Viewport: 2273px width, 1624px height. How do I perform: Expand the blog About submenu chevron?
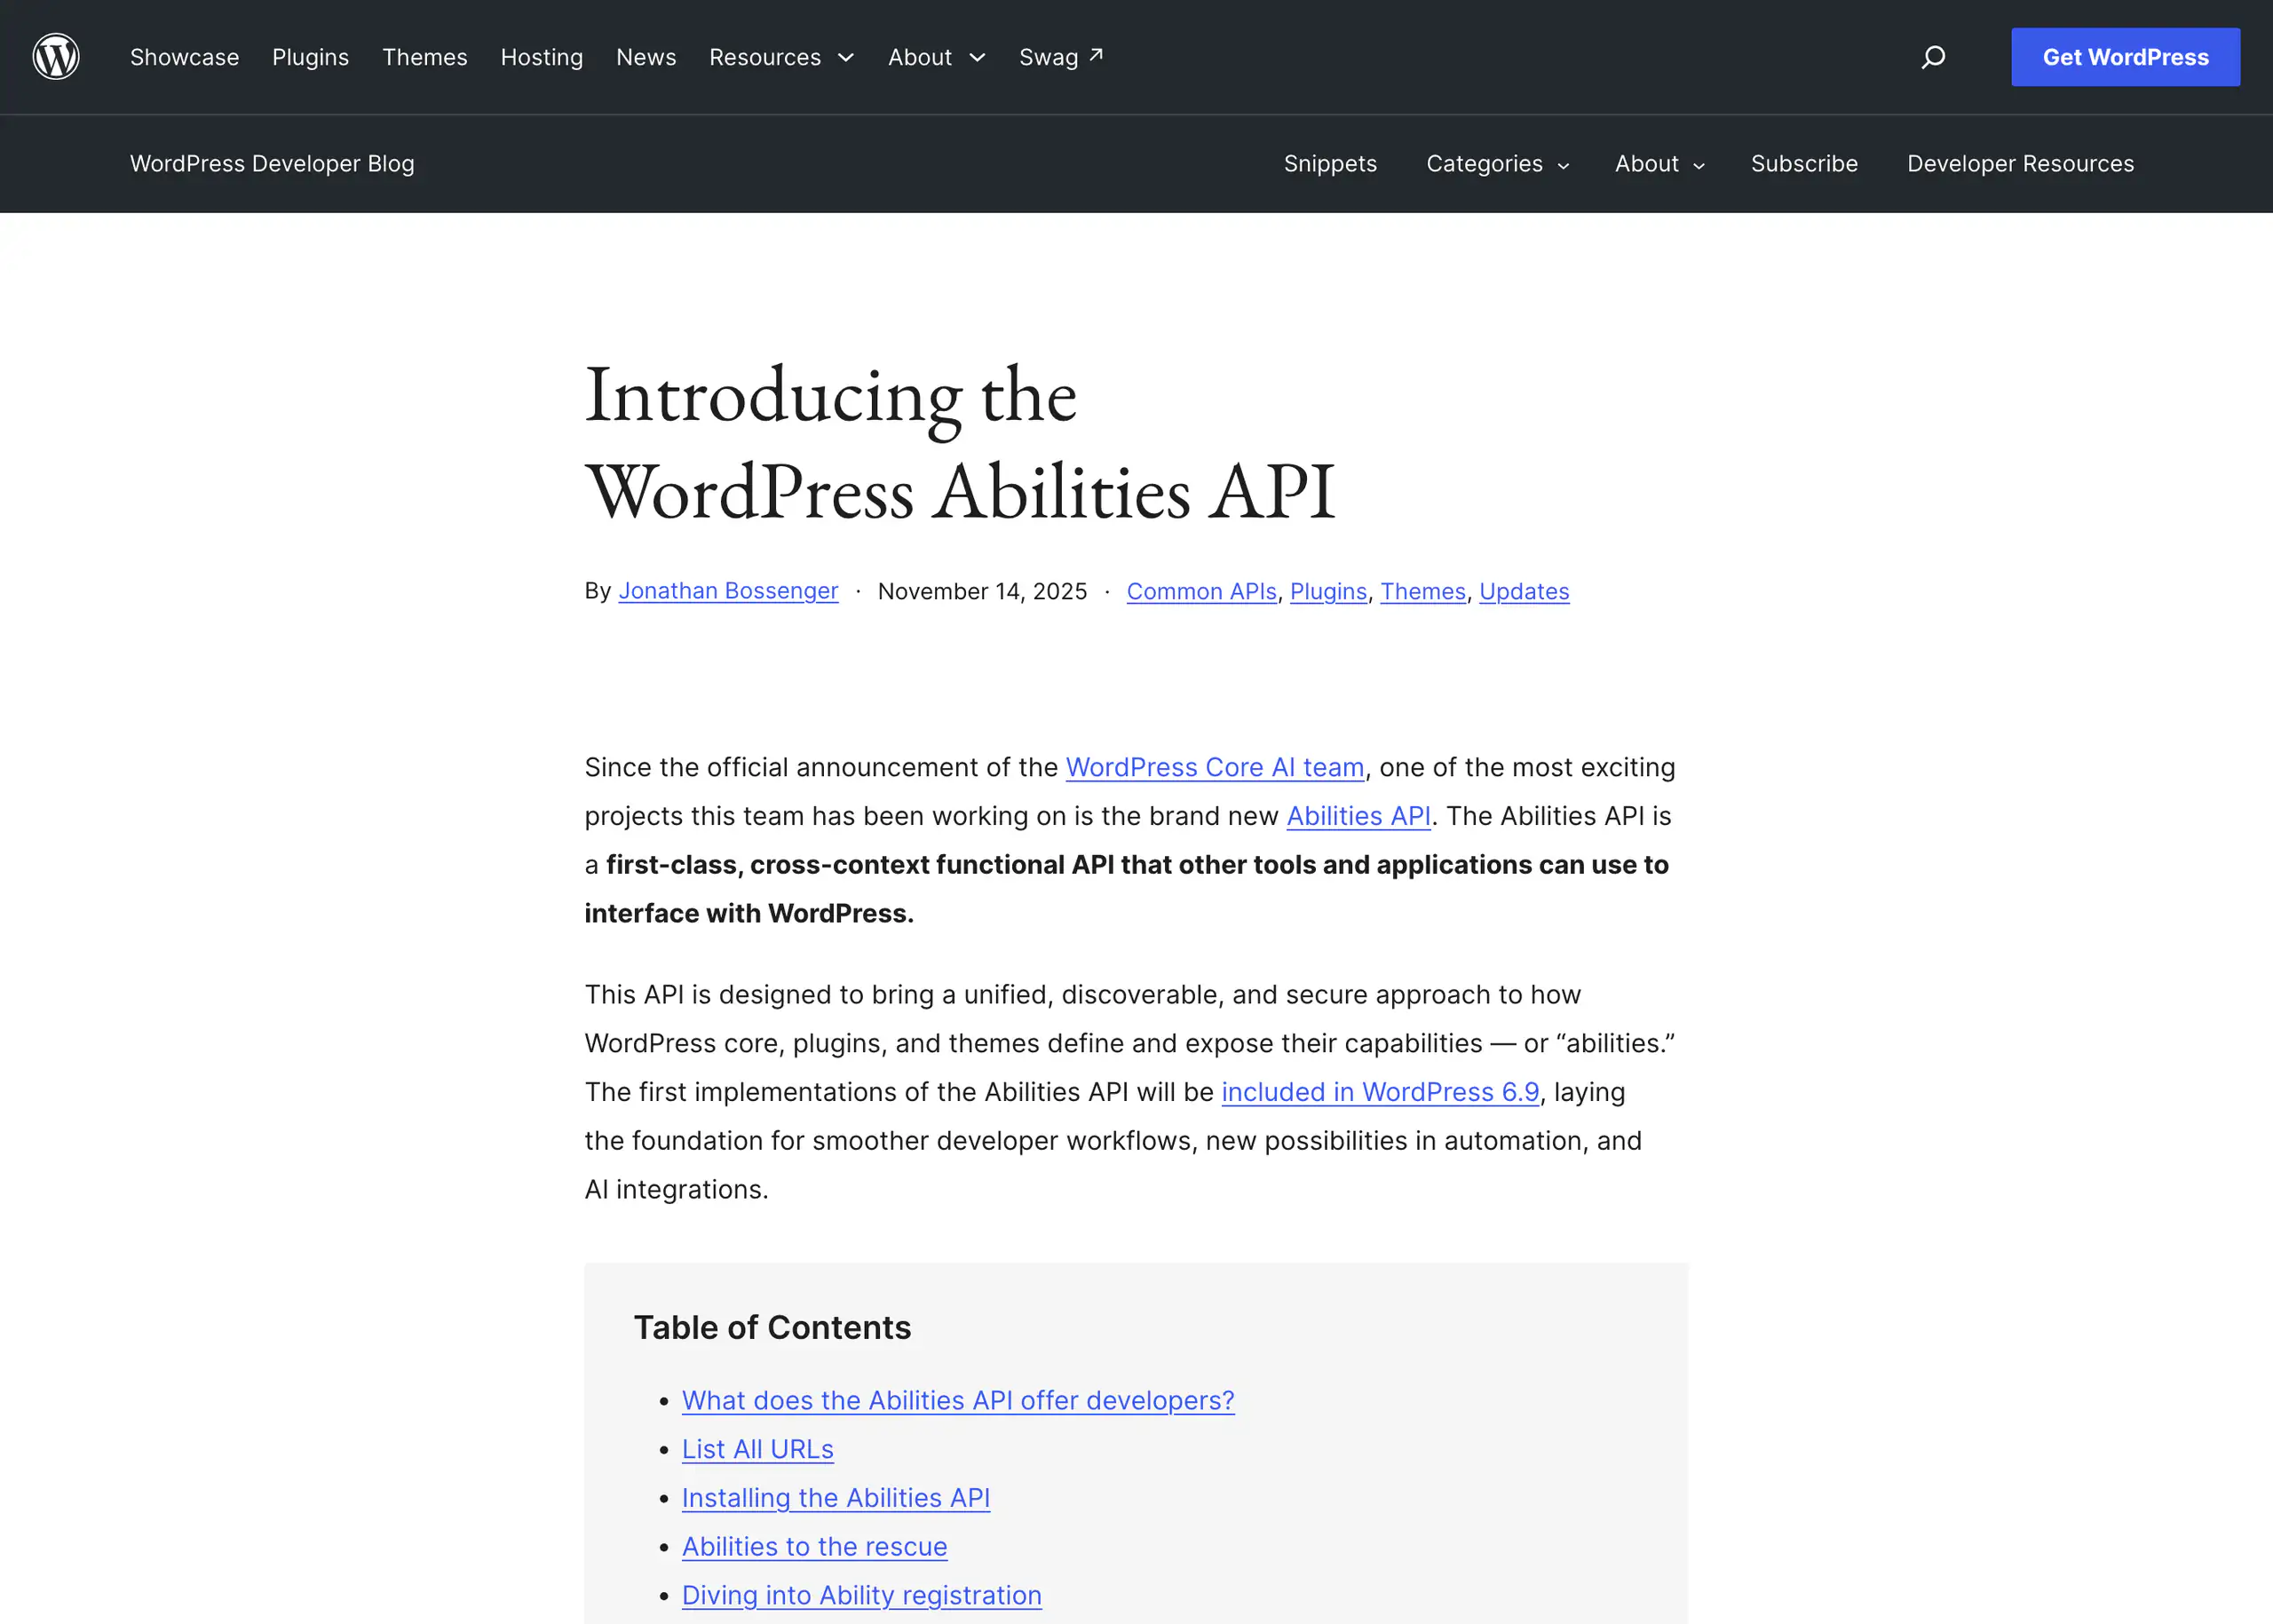tap(1699, 166)
